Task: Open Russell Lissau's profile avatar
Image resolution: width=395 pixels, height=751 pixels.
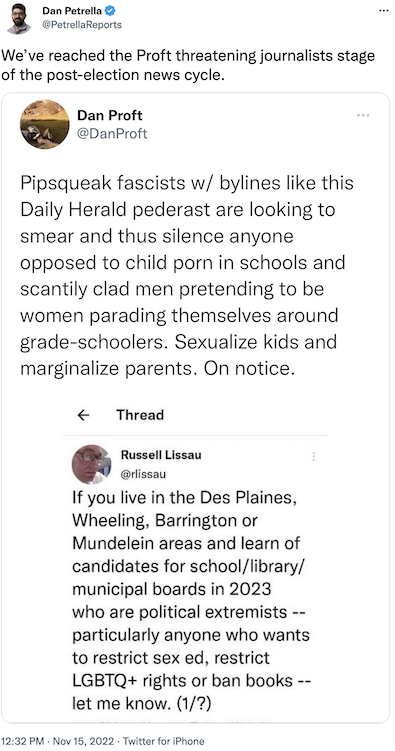Action: (91, 464)
